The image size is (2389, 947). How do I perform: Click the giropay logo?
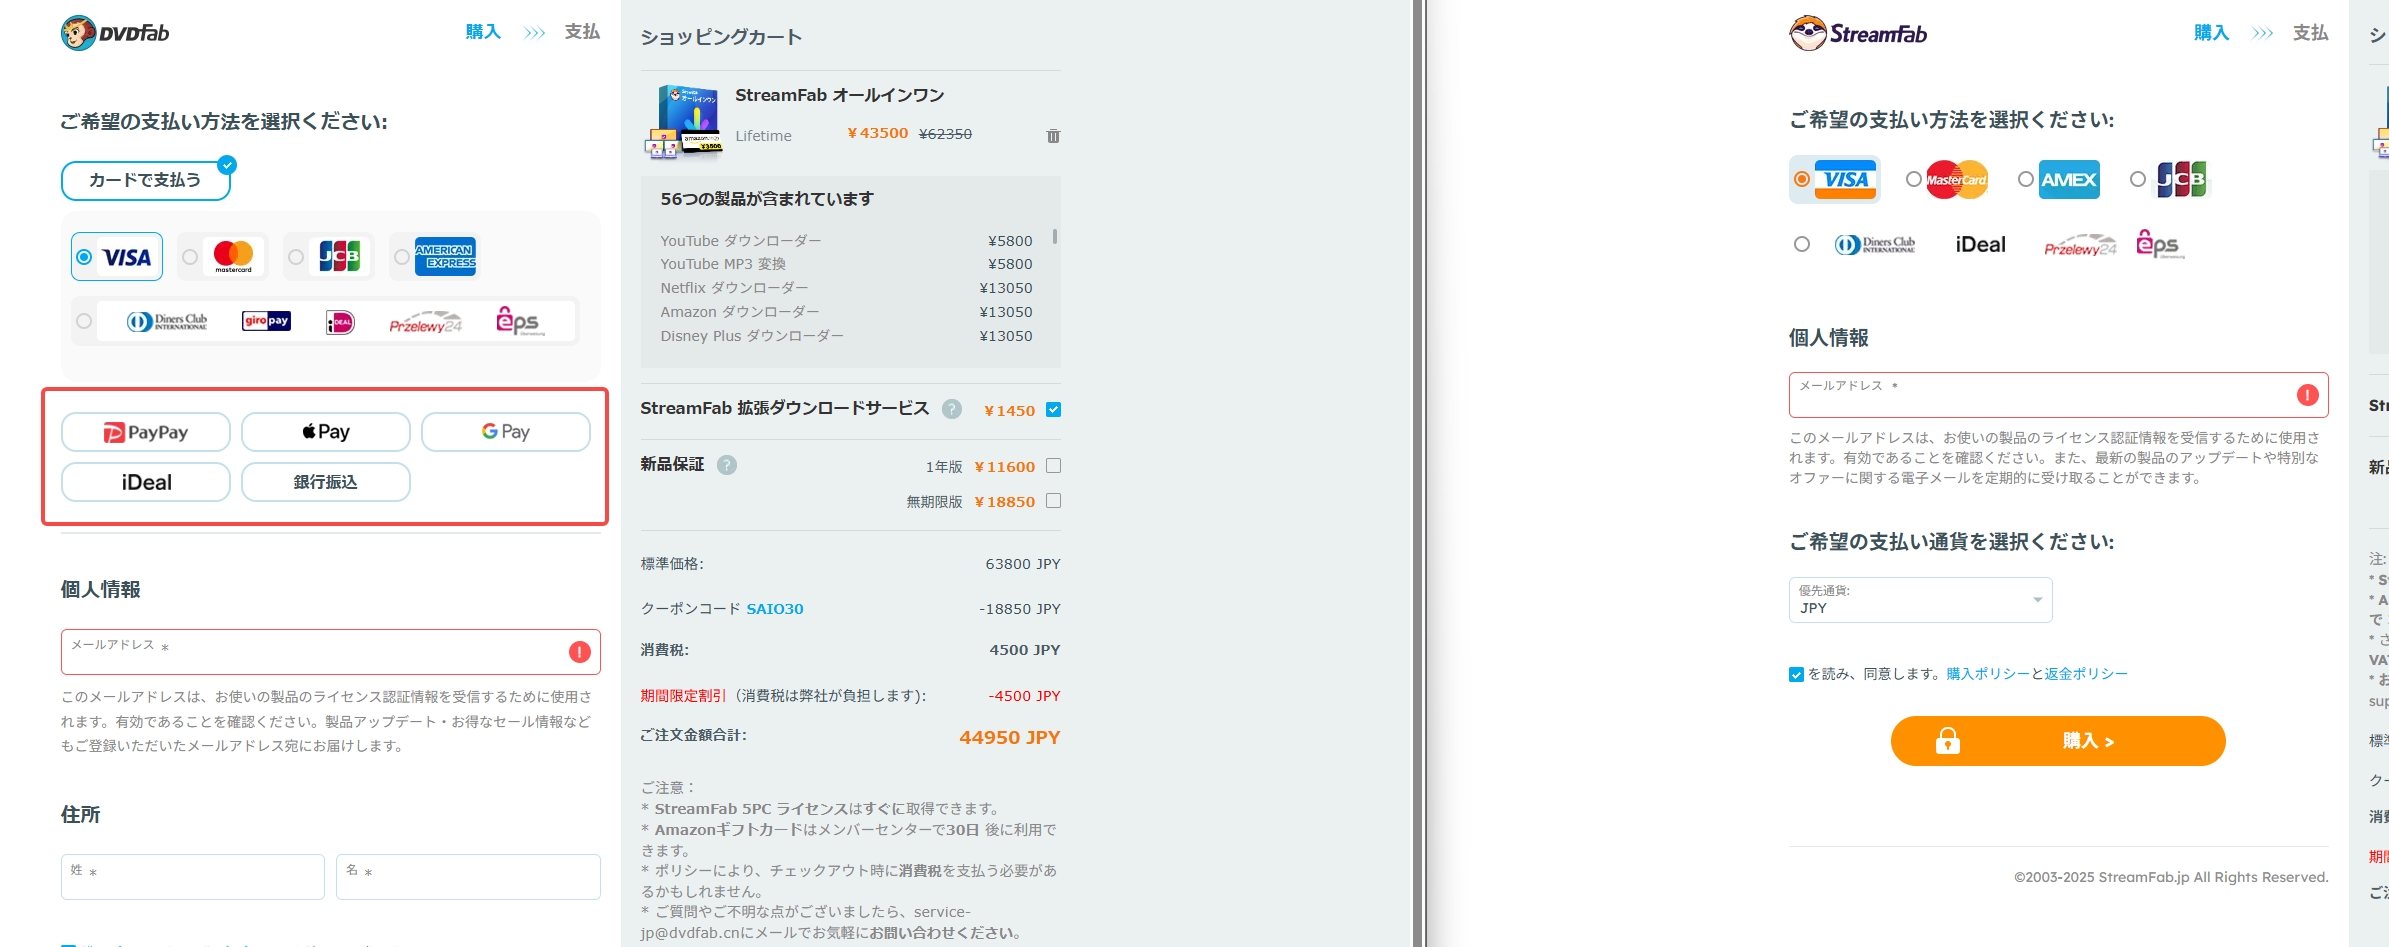pos(266,321)
